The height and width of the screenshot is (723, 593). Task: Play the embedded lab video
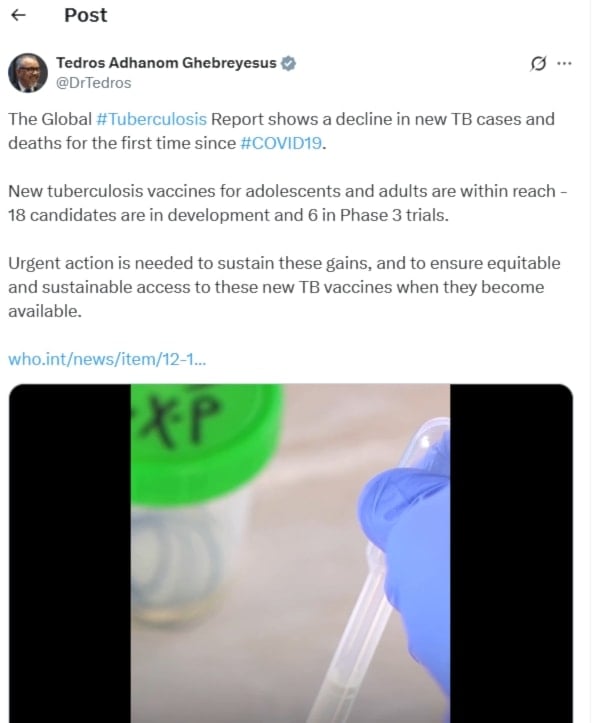click(x=291, y=553)
